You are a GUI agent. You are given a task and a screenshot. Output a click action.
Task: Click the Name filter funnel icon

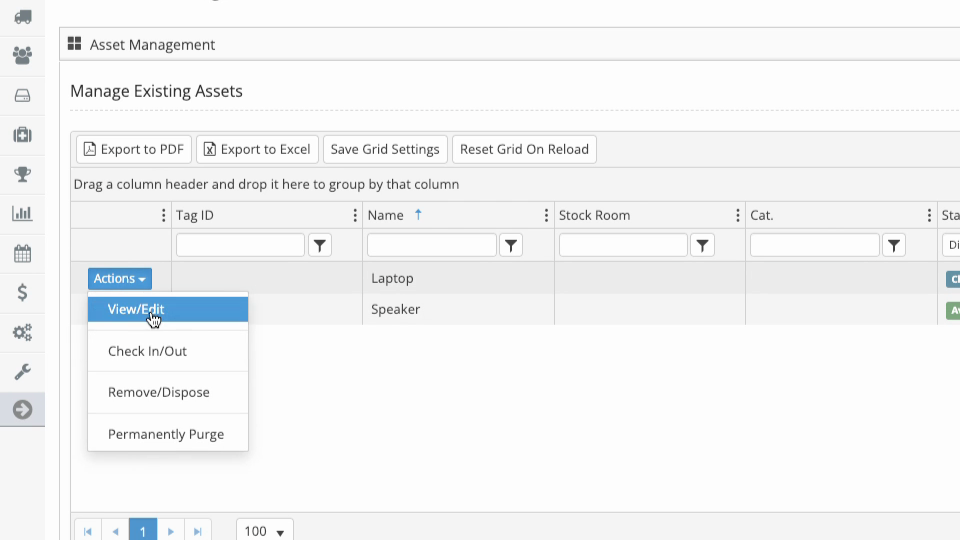click(x=511, y=246)
